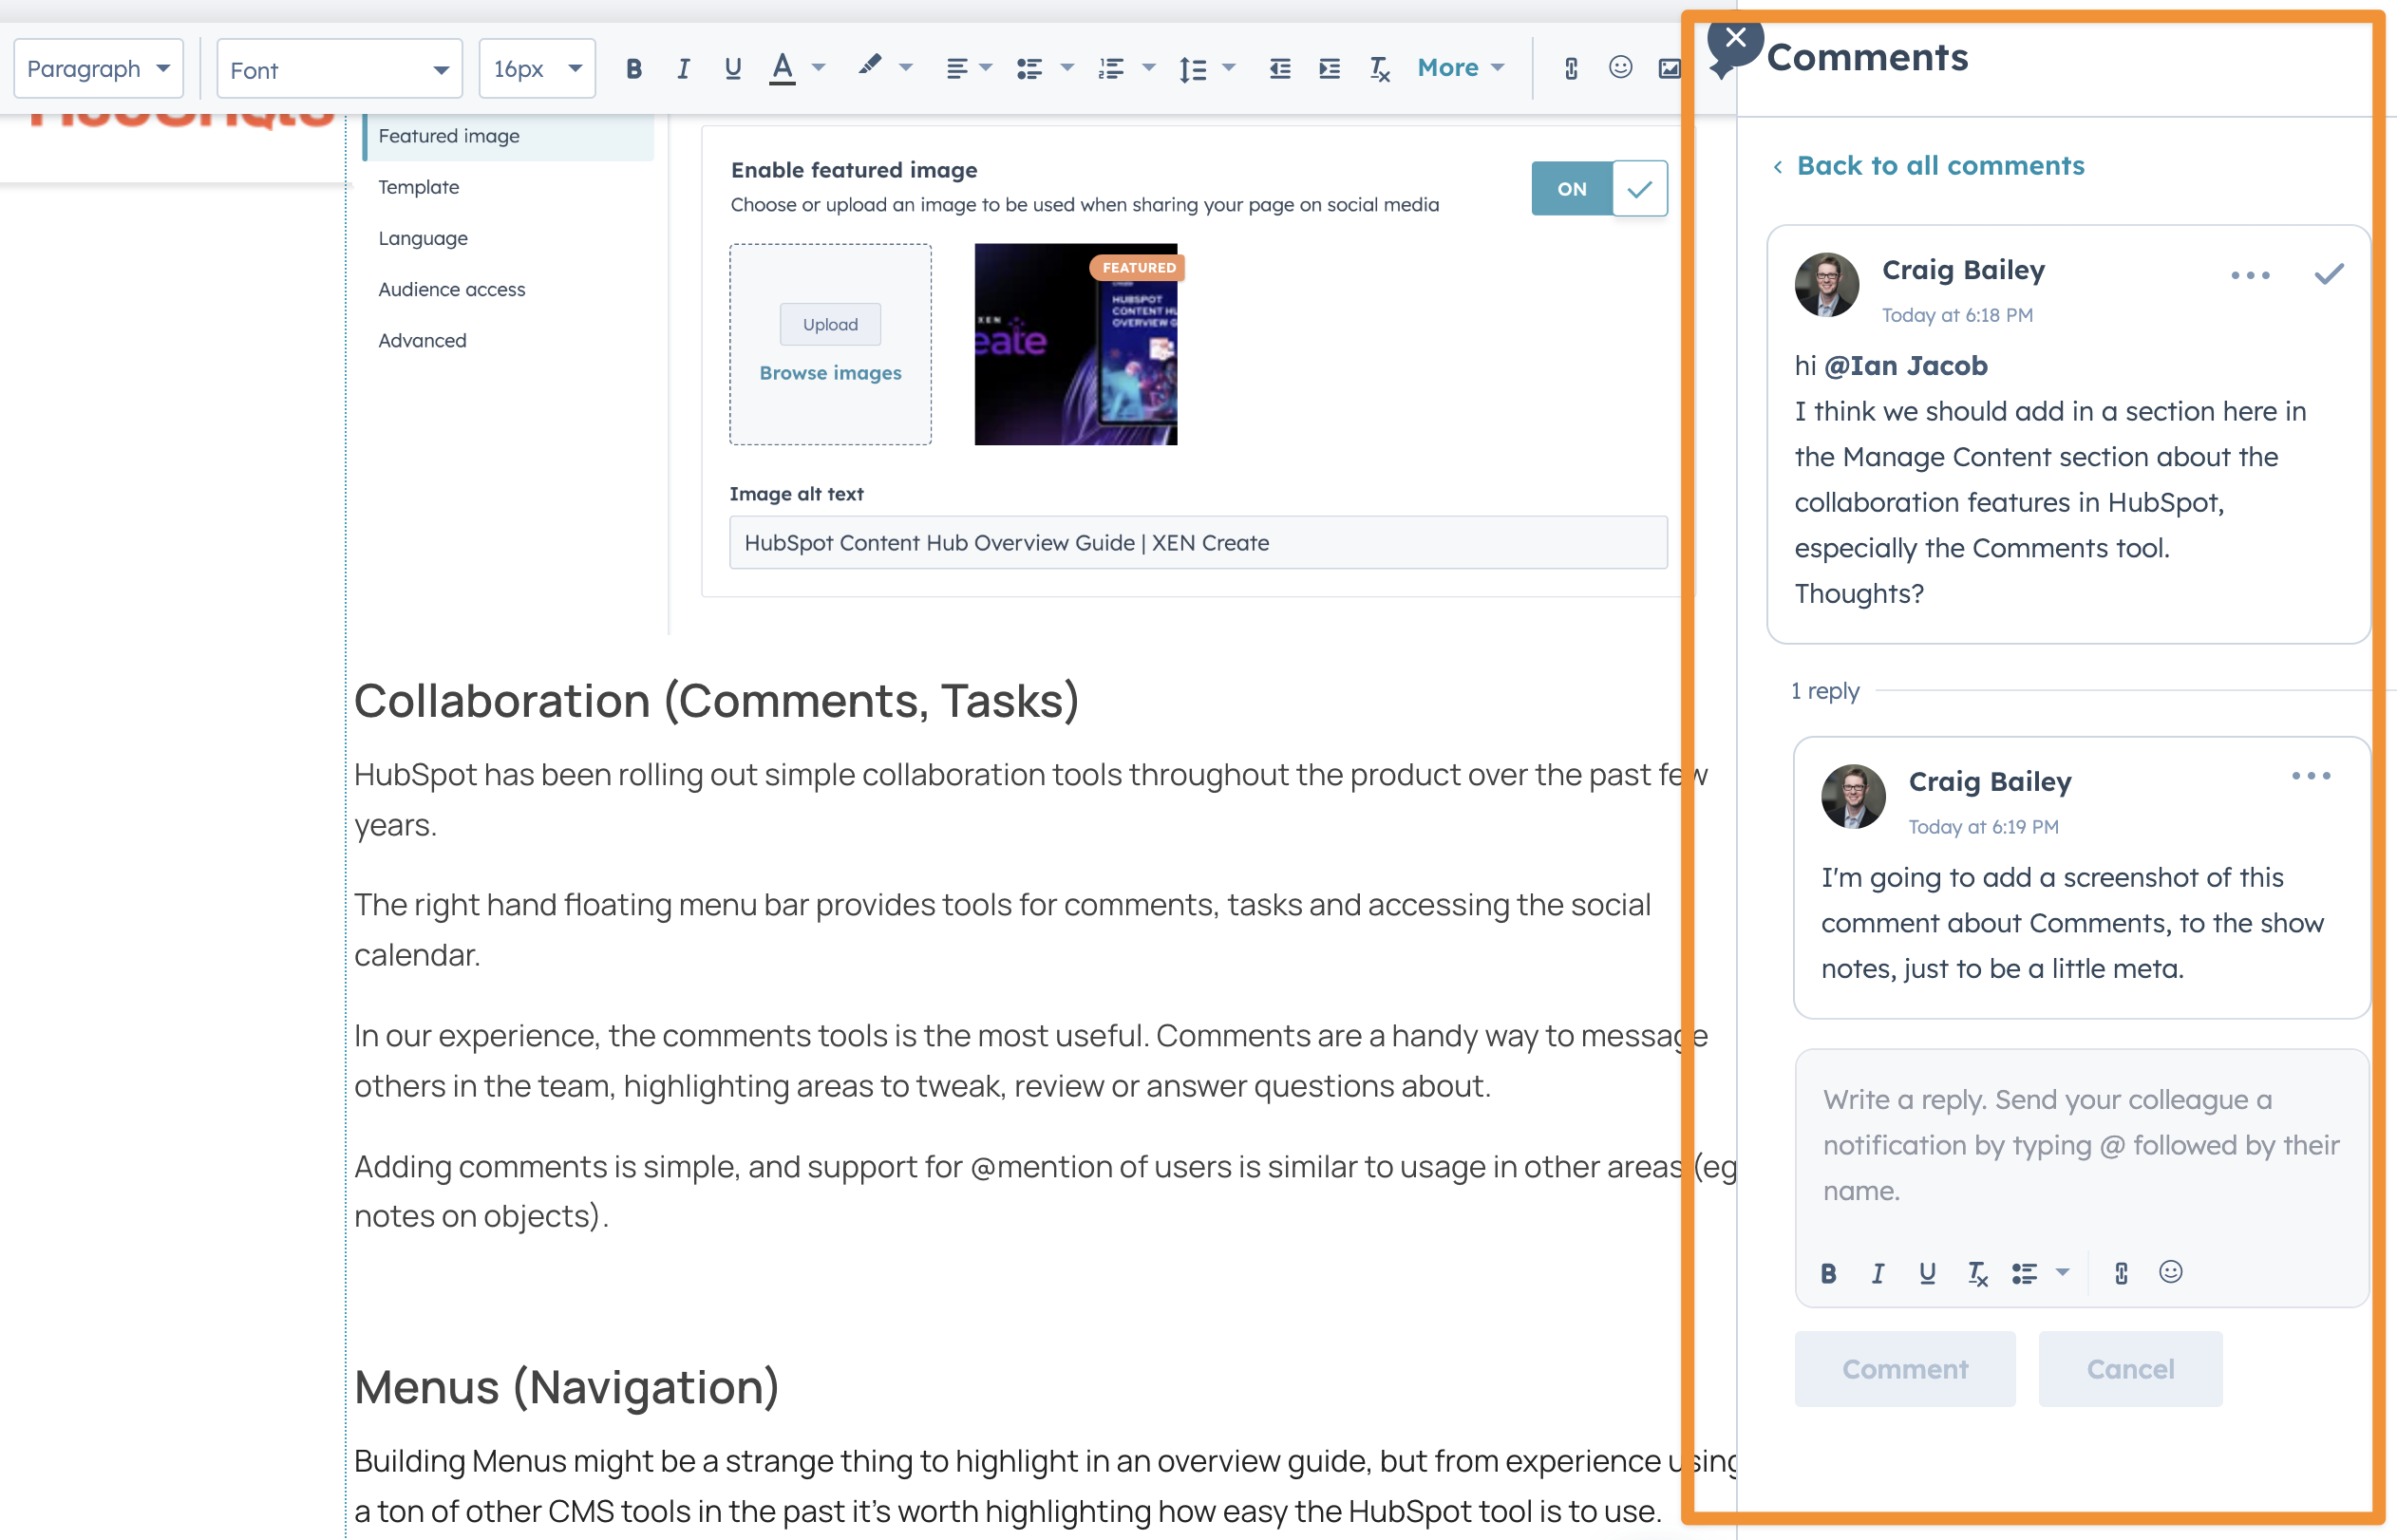Viewport: 2397px width, 1540px height.
Task: Click the Upload button for featured image
Action: [x=830, y=324]
